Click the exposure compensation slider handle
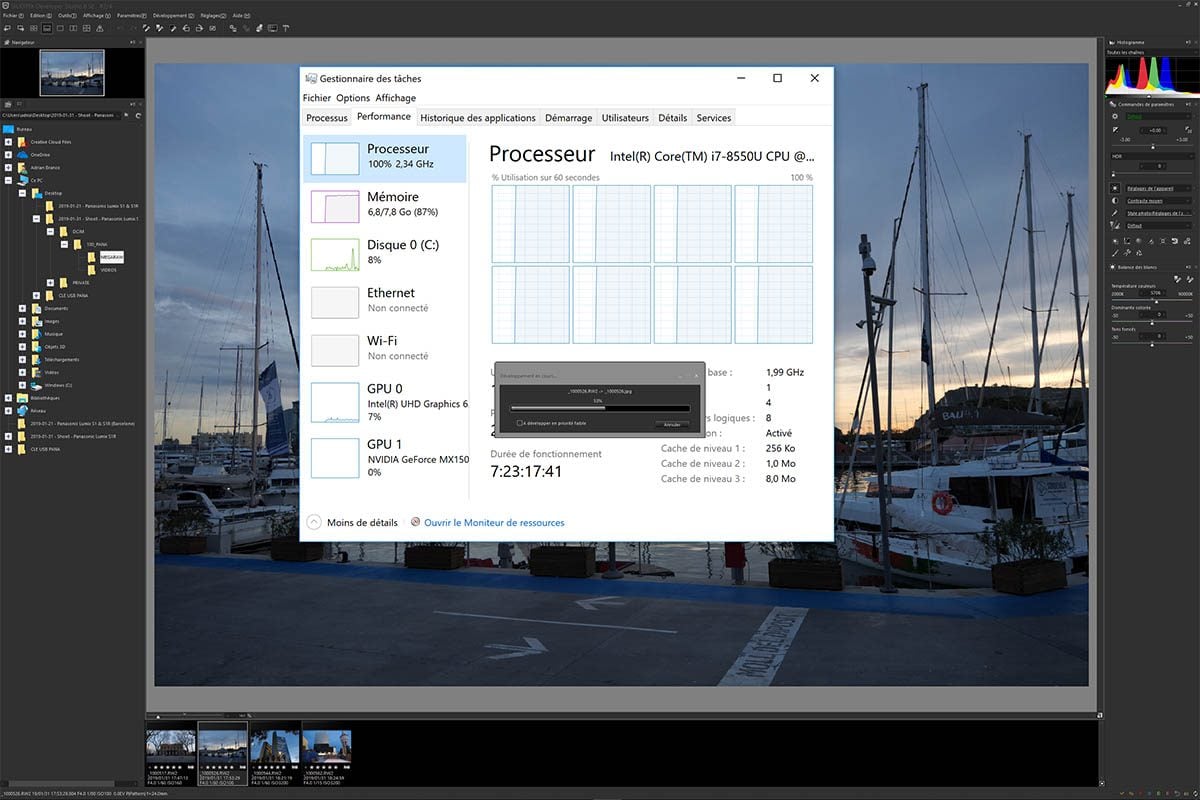The image size is (1200, 800). pos(1153,147)
